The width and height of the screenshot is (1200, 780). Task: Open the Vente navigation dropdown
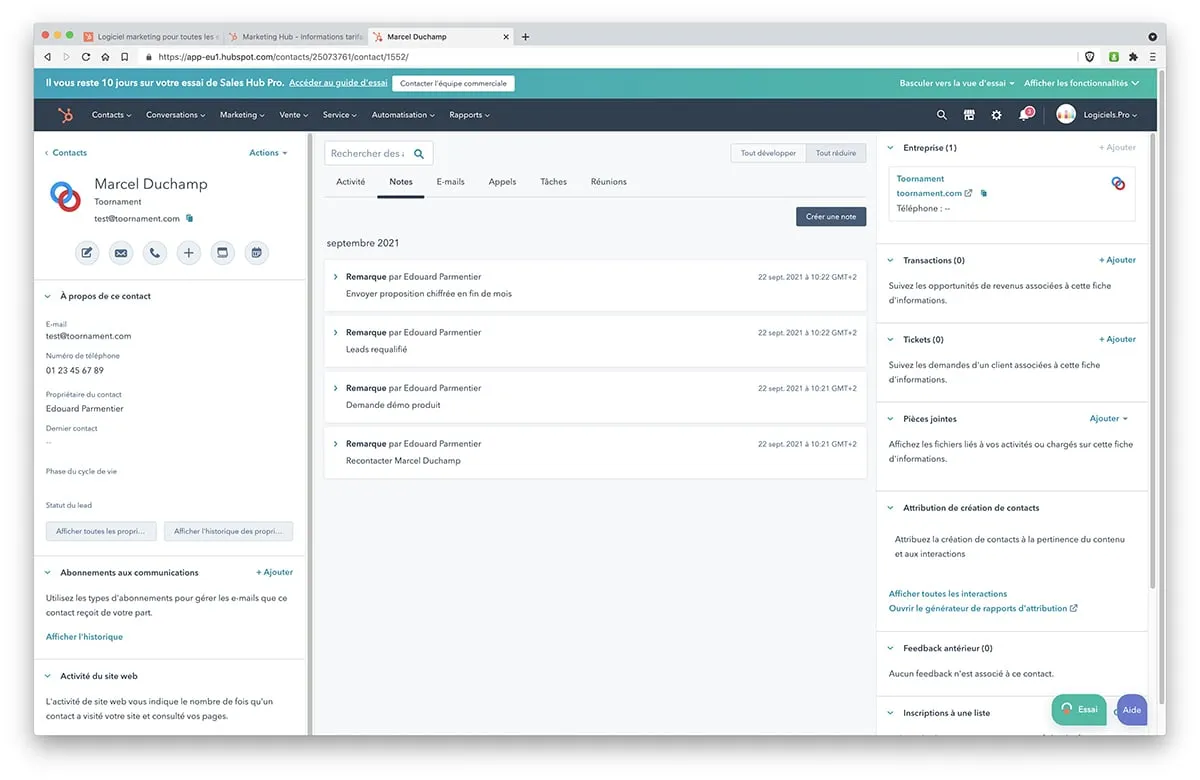click(293, 115)
